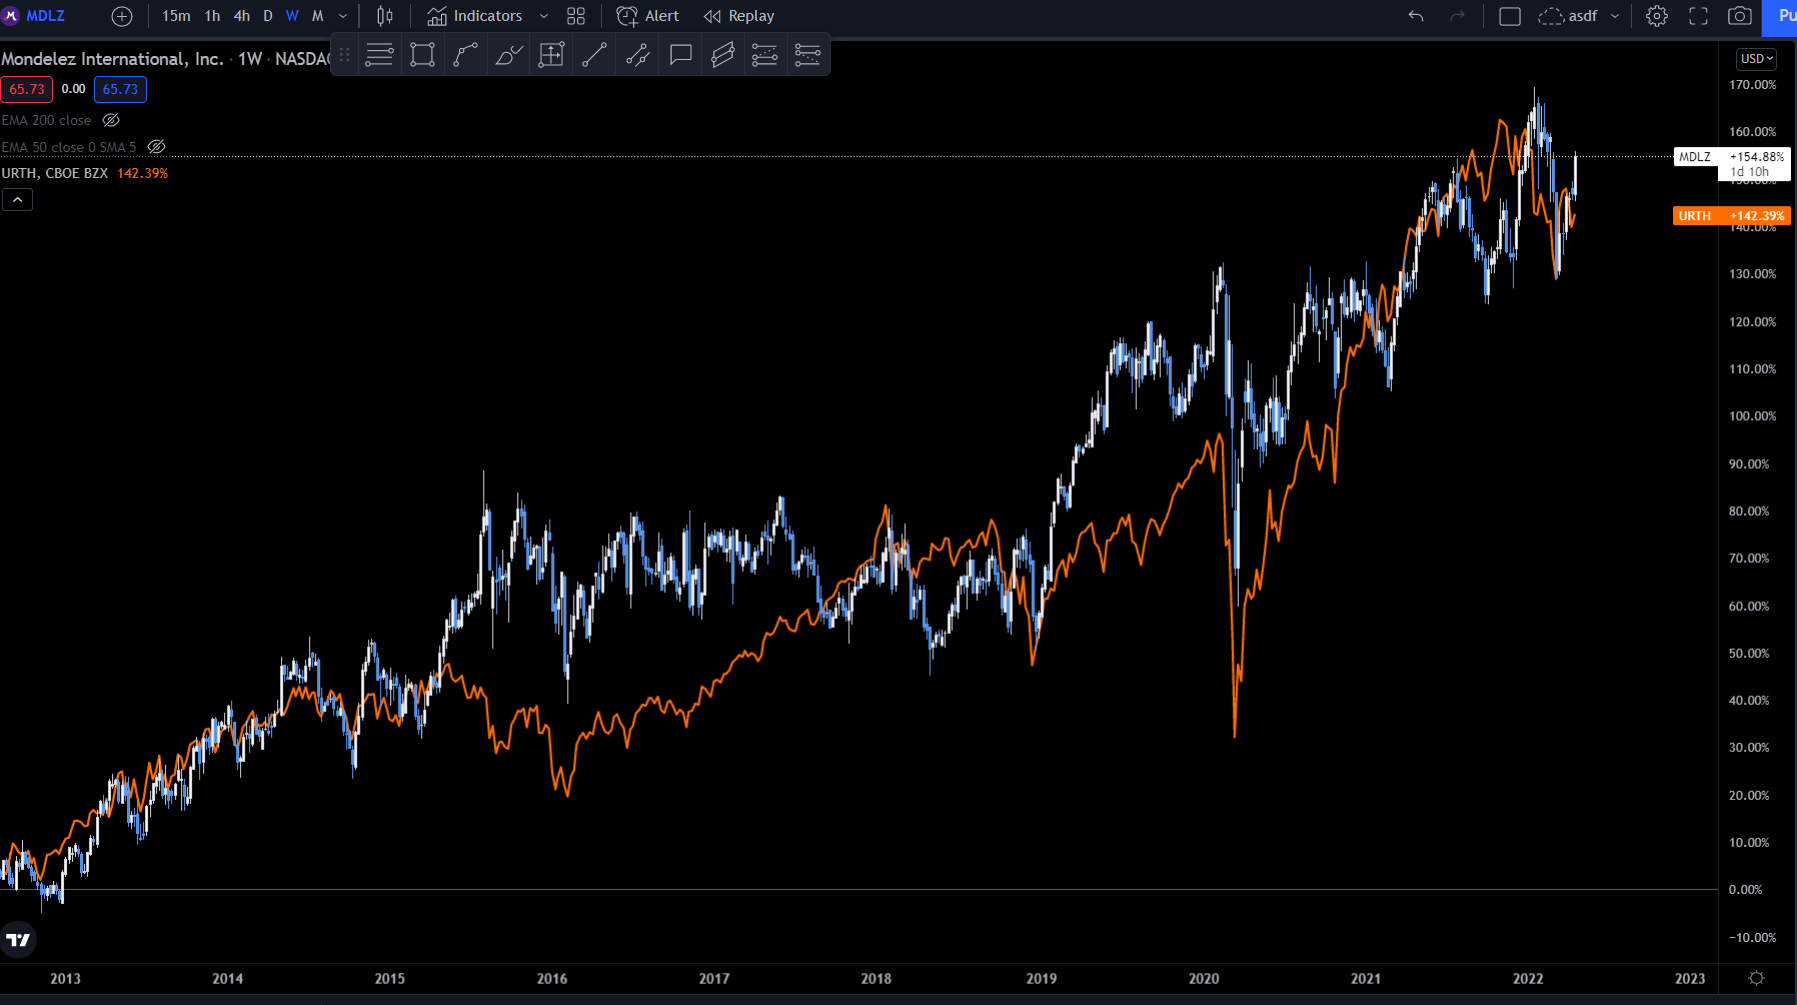
Task: Open the layout setup square icon
Action: [x=1510, y=16]
